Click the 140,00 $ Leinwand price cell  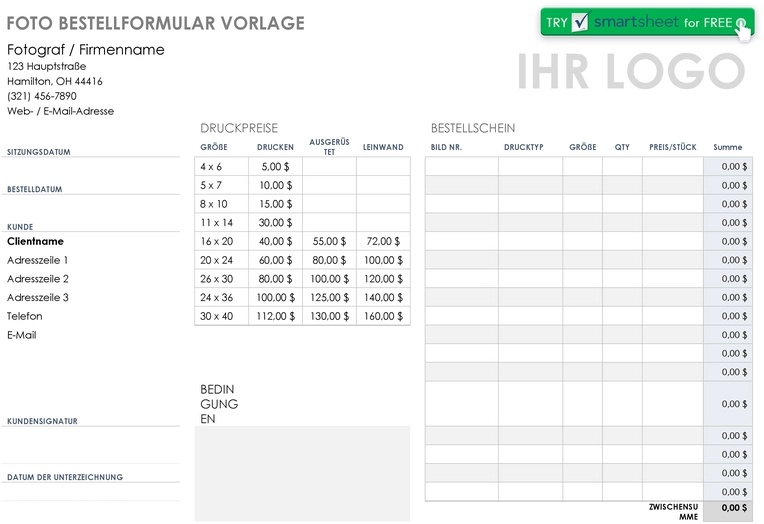[x=383, y=297]
